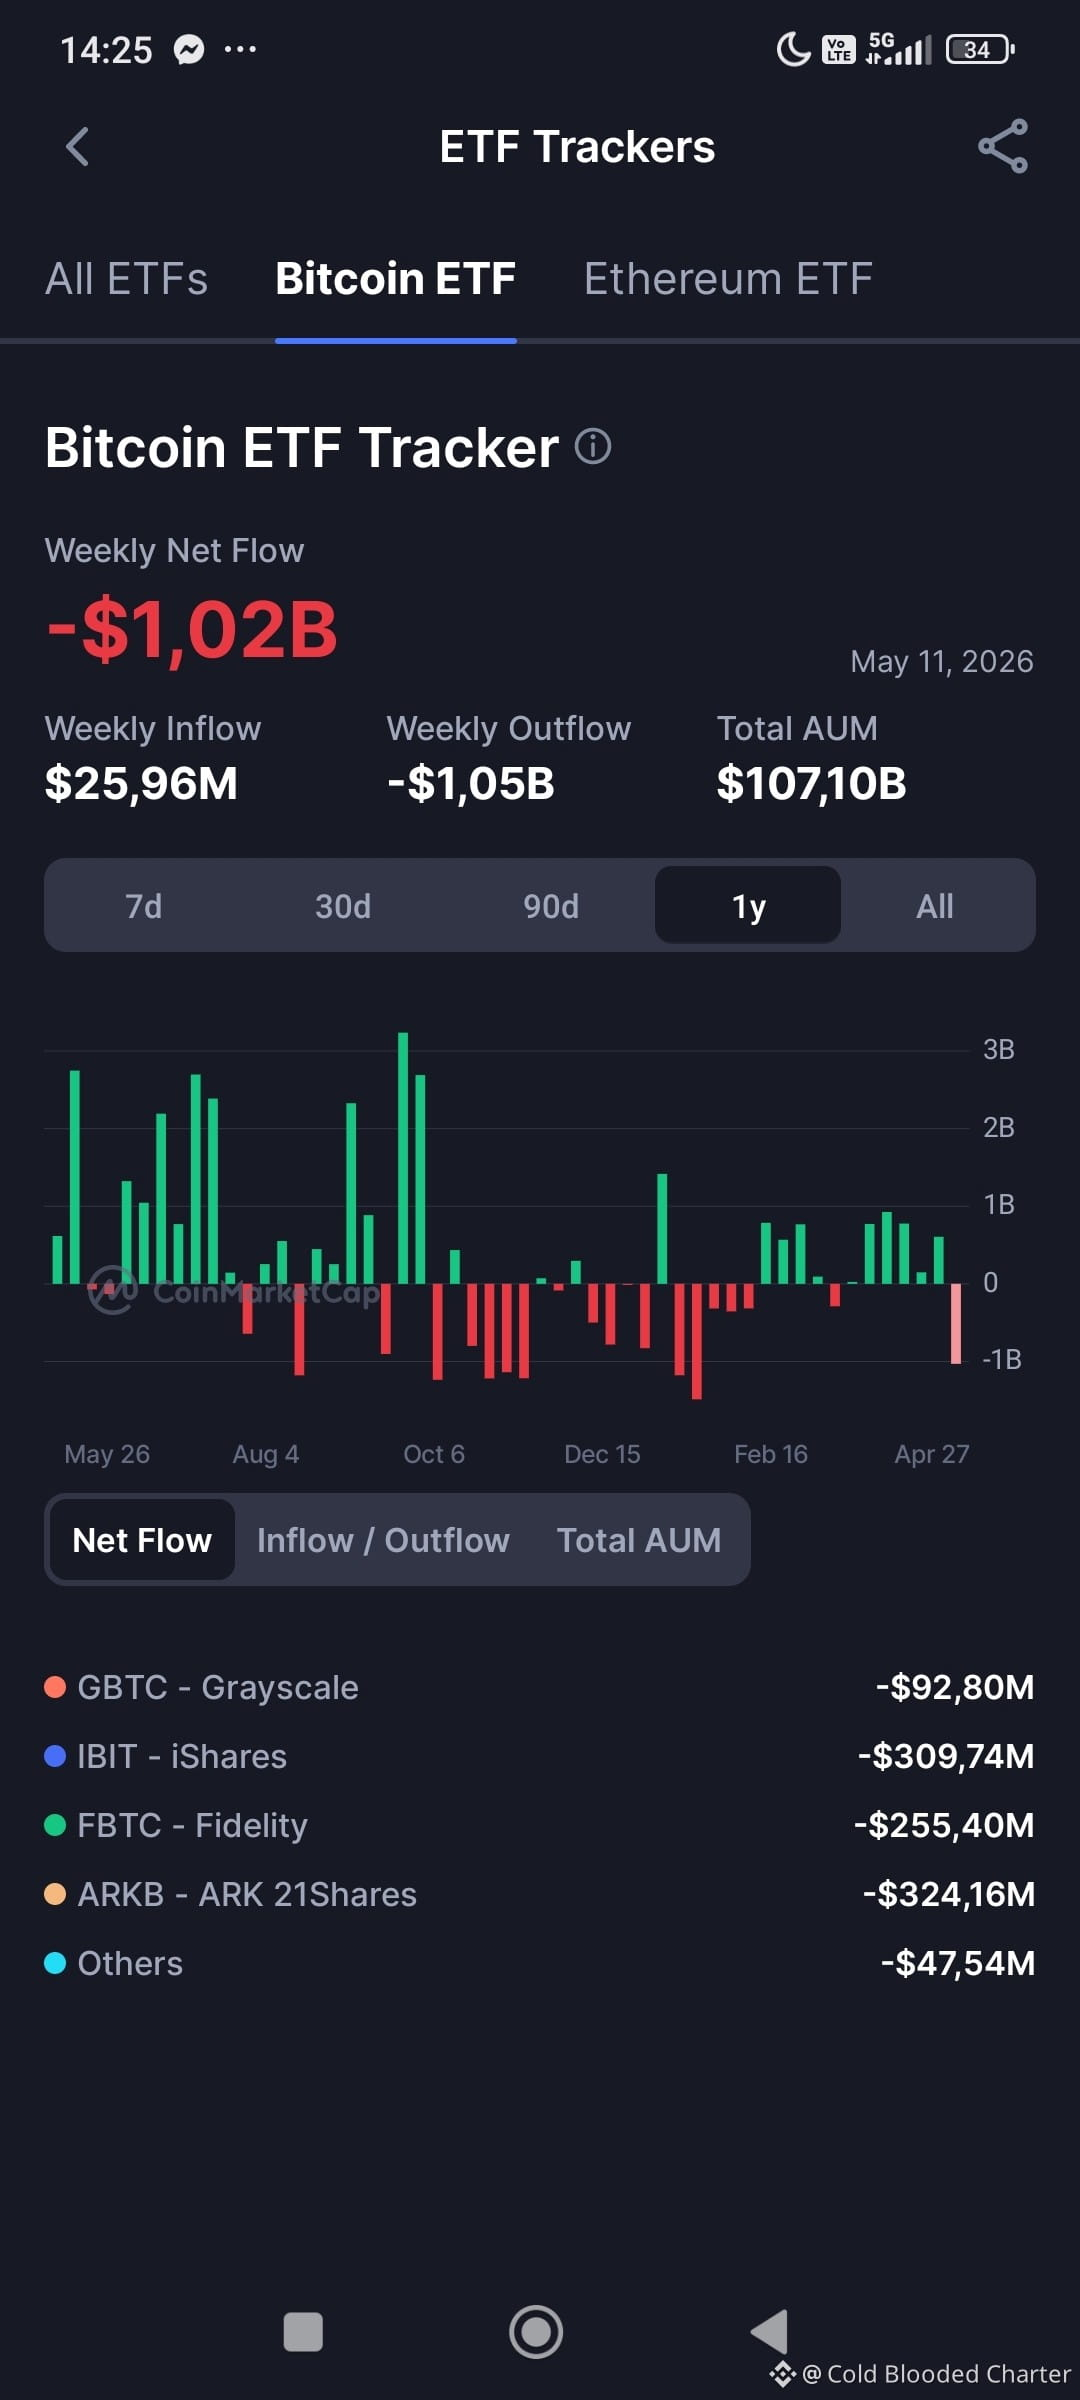Image resolution: width=1080 pixels, height=2400 pixels.
Task: Tap the Messenger notification icon in status bar
Action: click(189, 49)
